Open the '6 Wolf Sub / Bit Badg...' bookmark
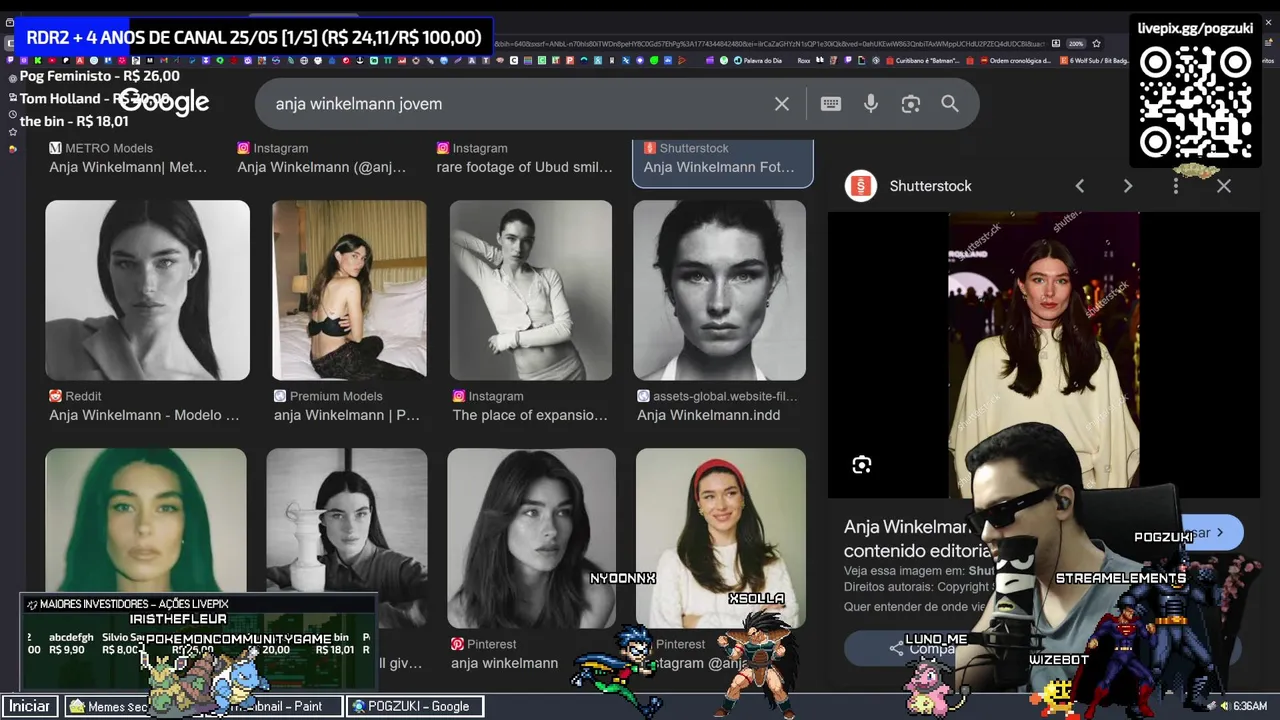This screenshot has height=720, width=1280. [1095, 60]
